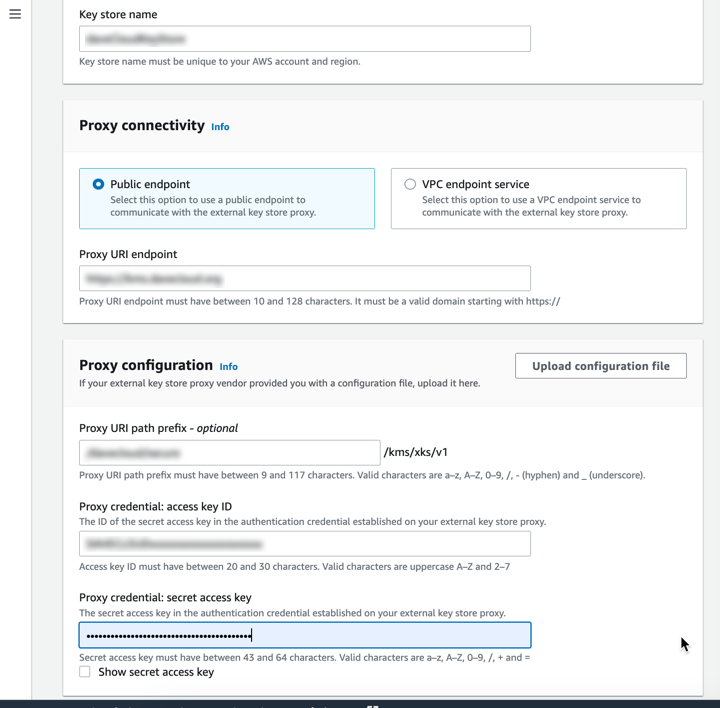The height and width of the screenshot is (708, 720).
Task: Open the hamburger navigation menu
Action: coord(15,15)
